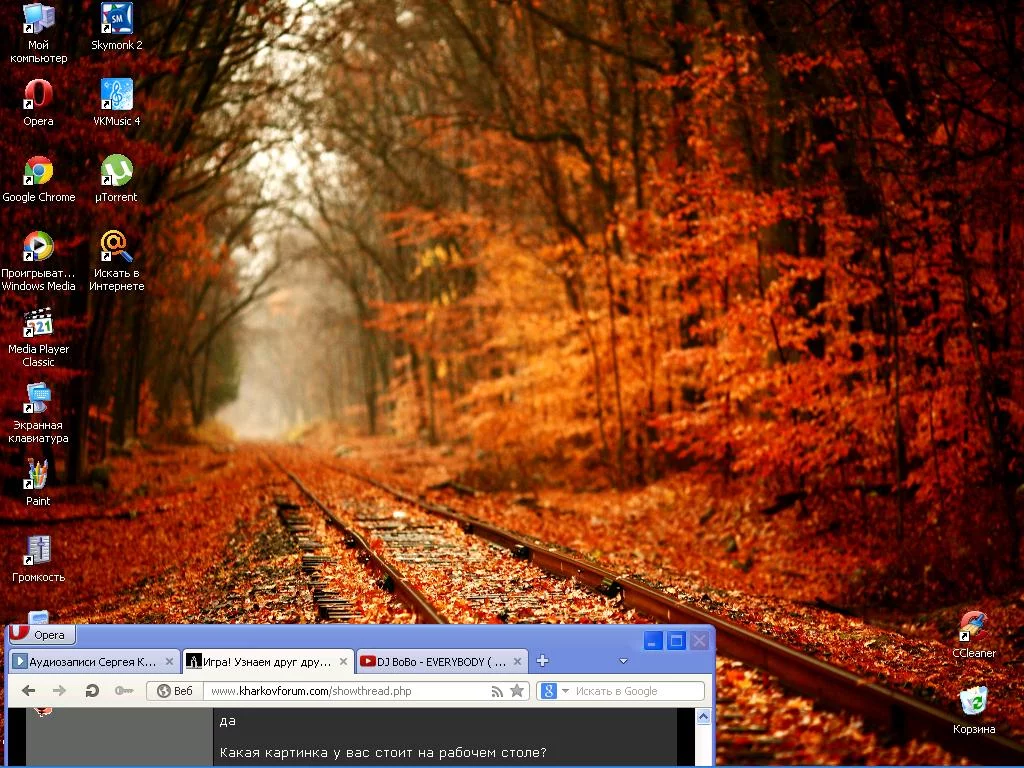Close the DJ BoBo tab
1024x768 pixels.
click(517, 662)
